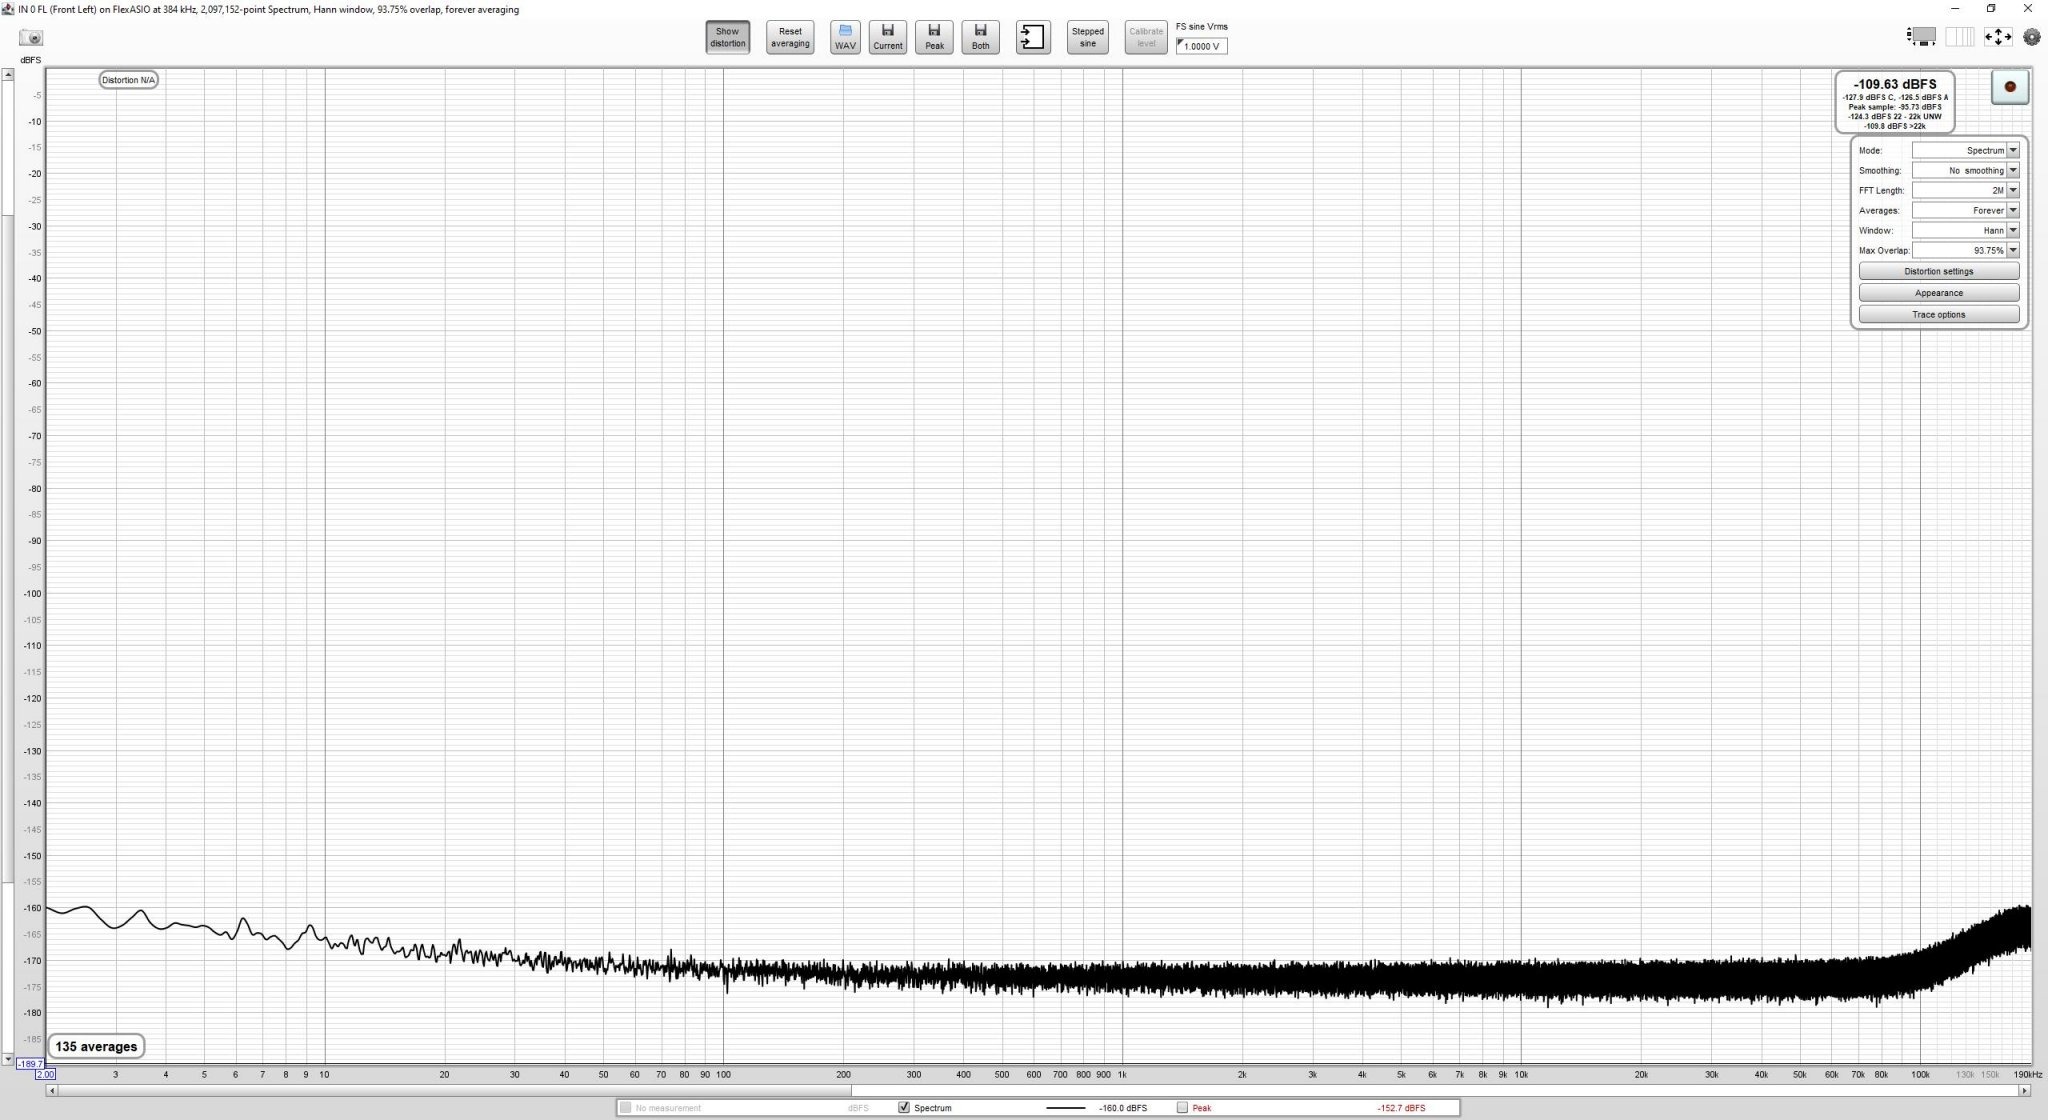Save Both current and peak traces
Image resolution: width=2048 pixels, height=1120 pixels.
click(x=980, y=37)
